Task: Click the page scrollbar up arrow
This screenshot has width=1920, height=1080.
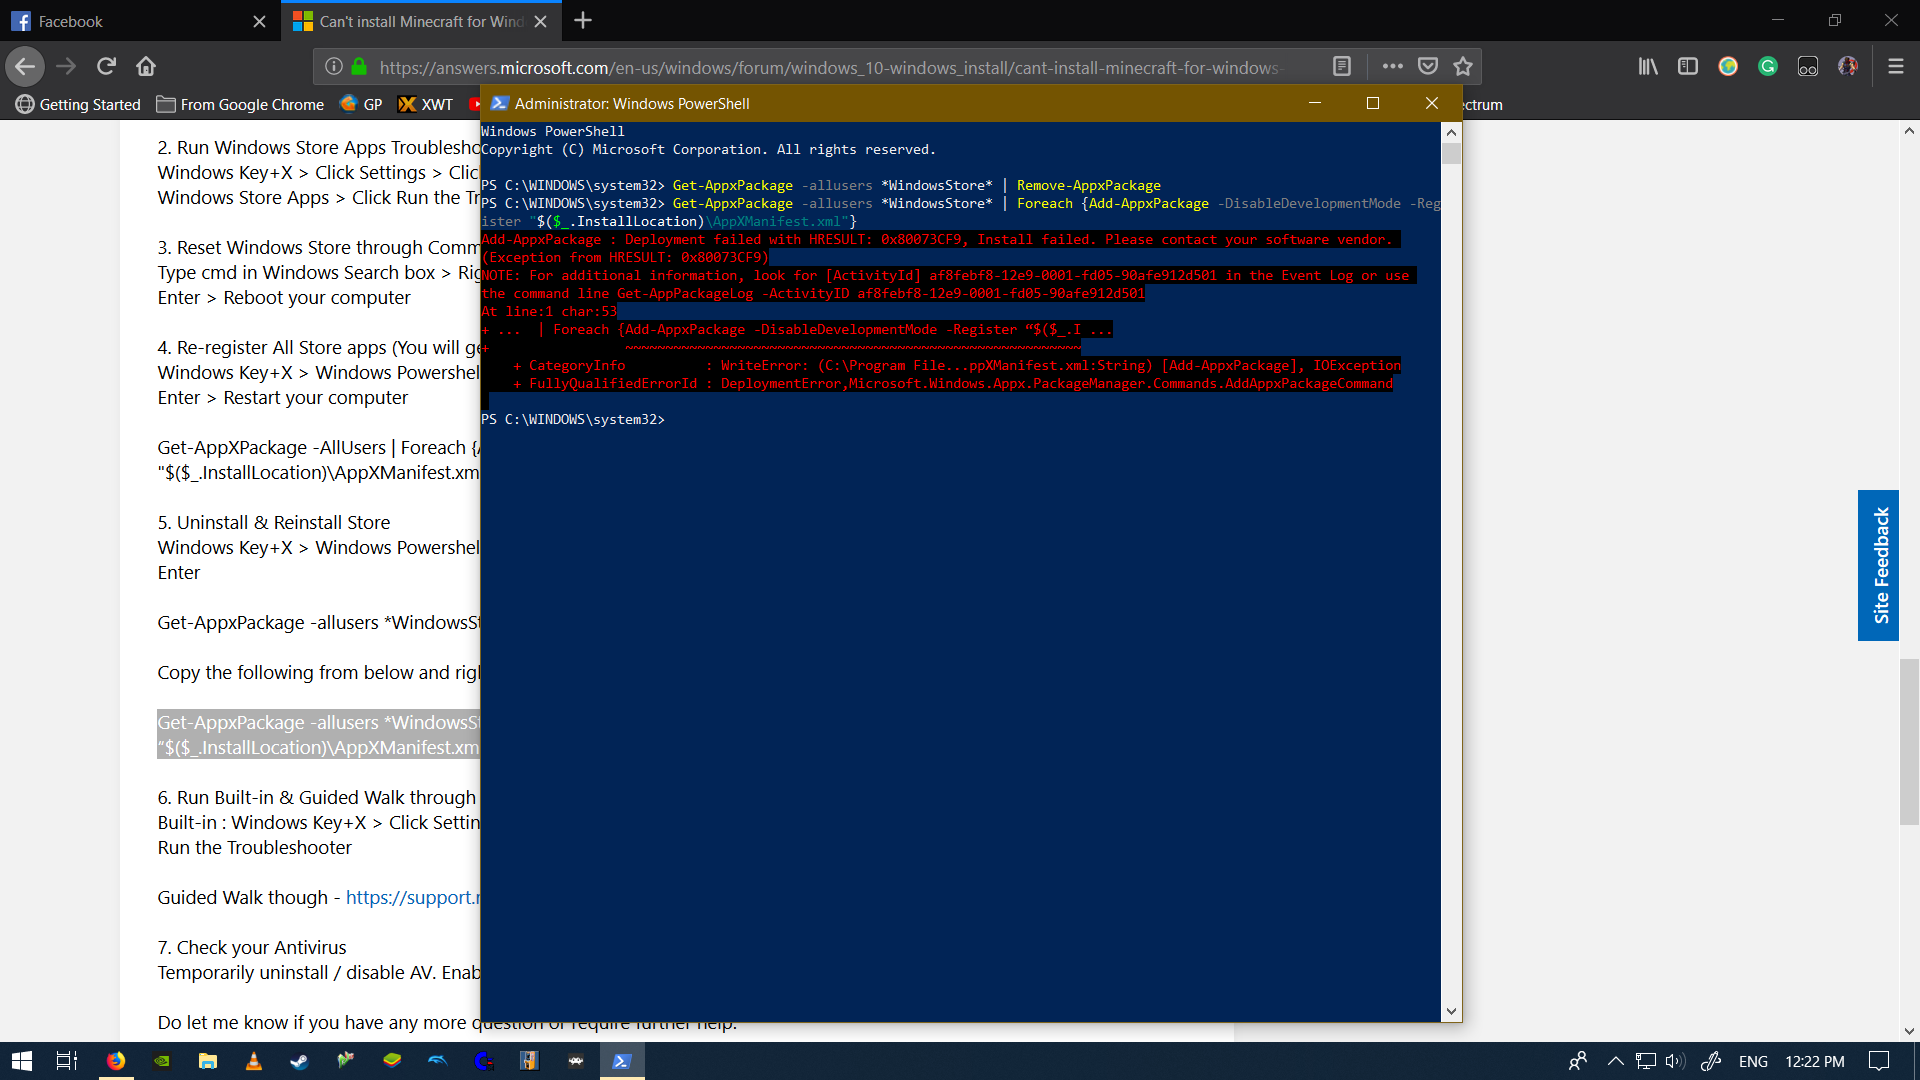Action: [1909, 131]
